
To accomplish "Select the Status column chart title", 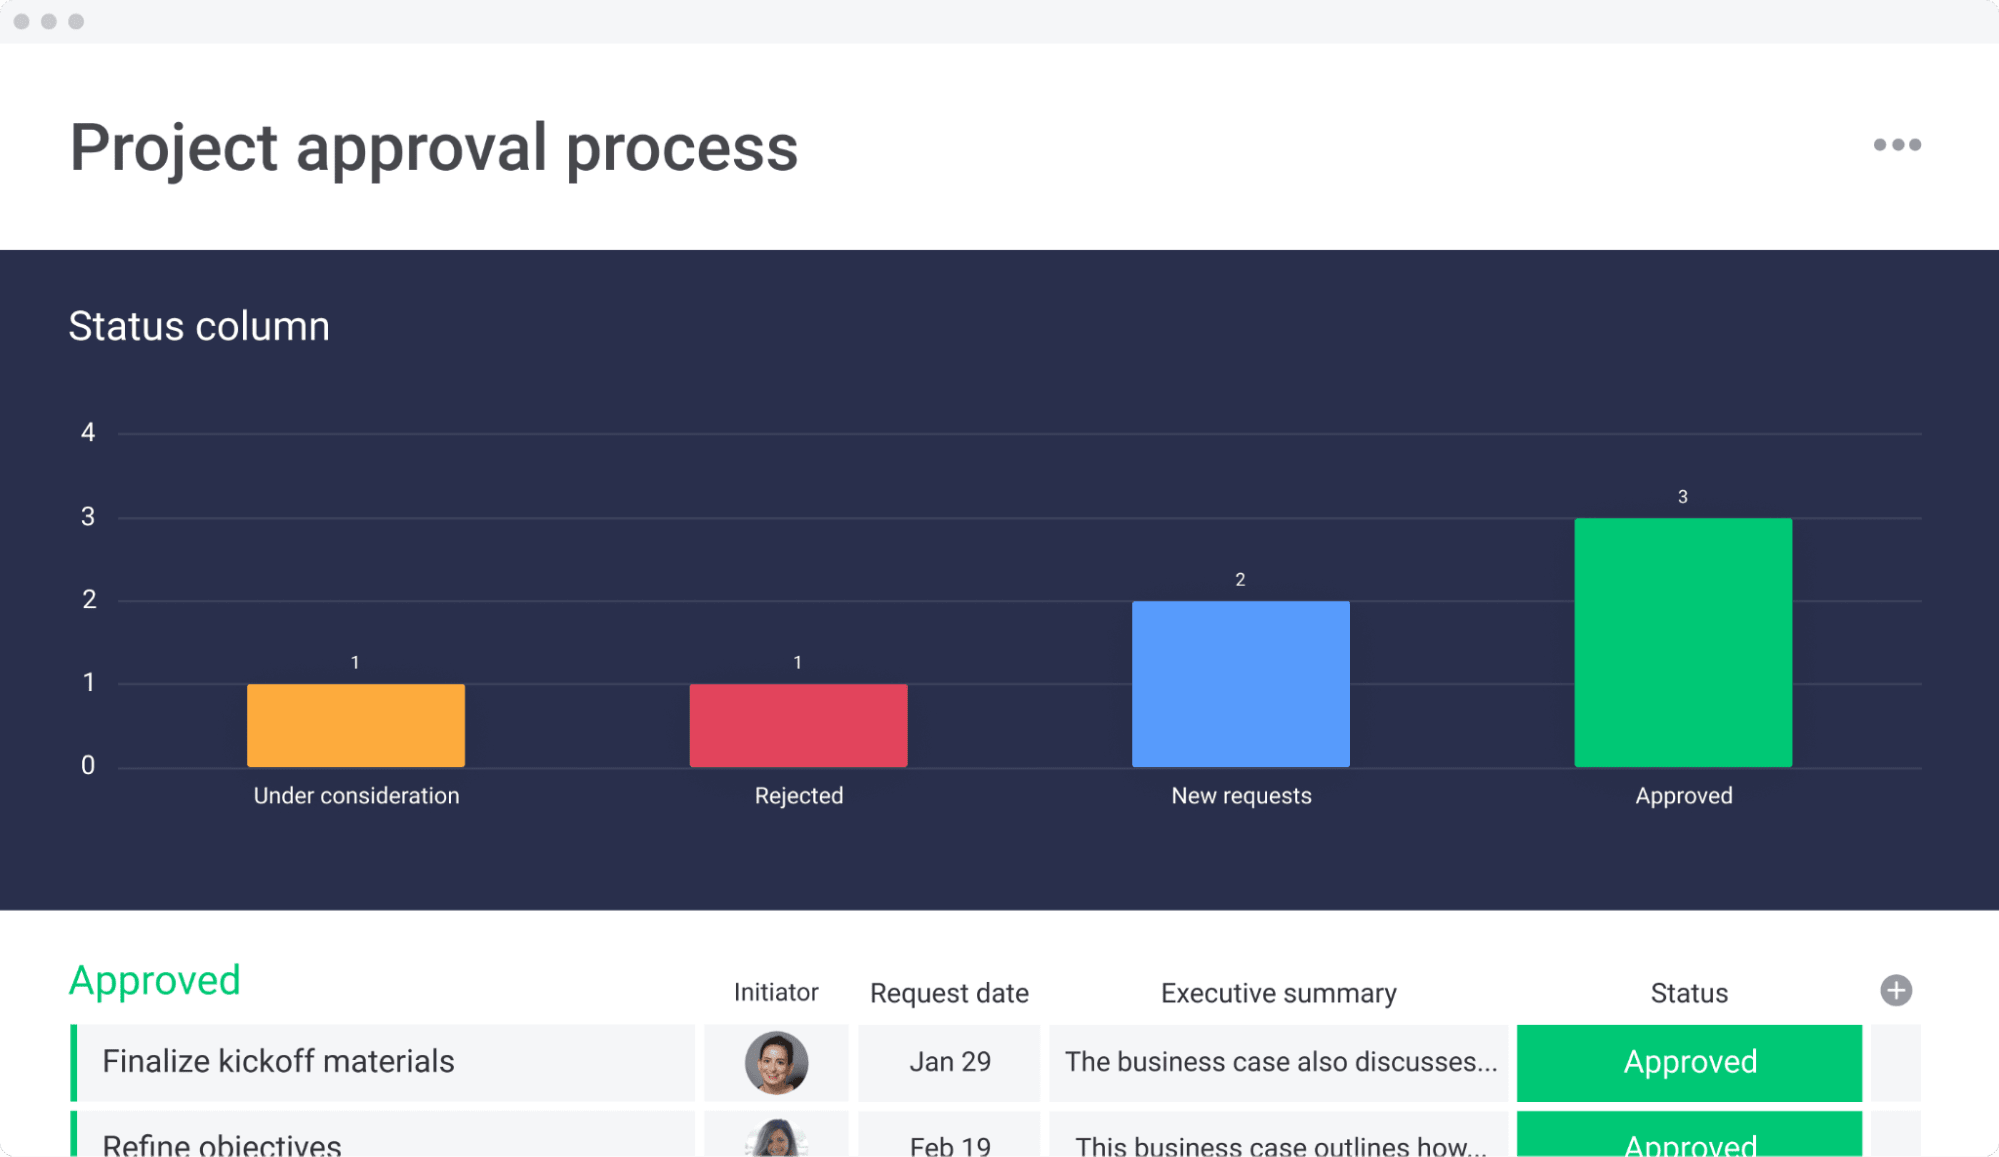I will point(198,326).
